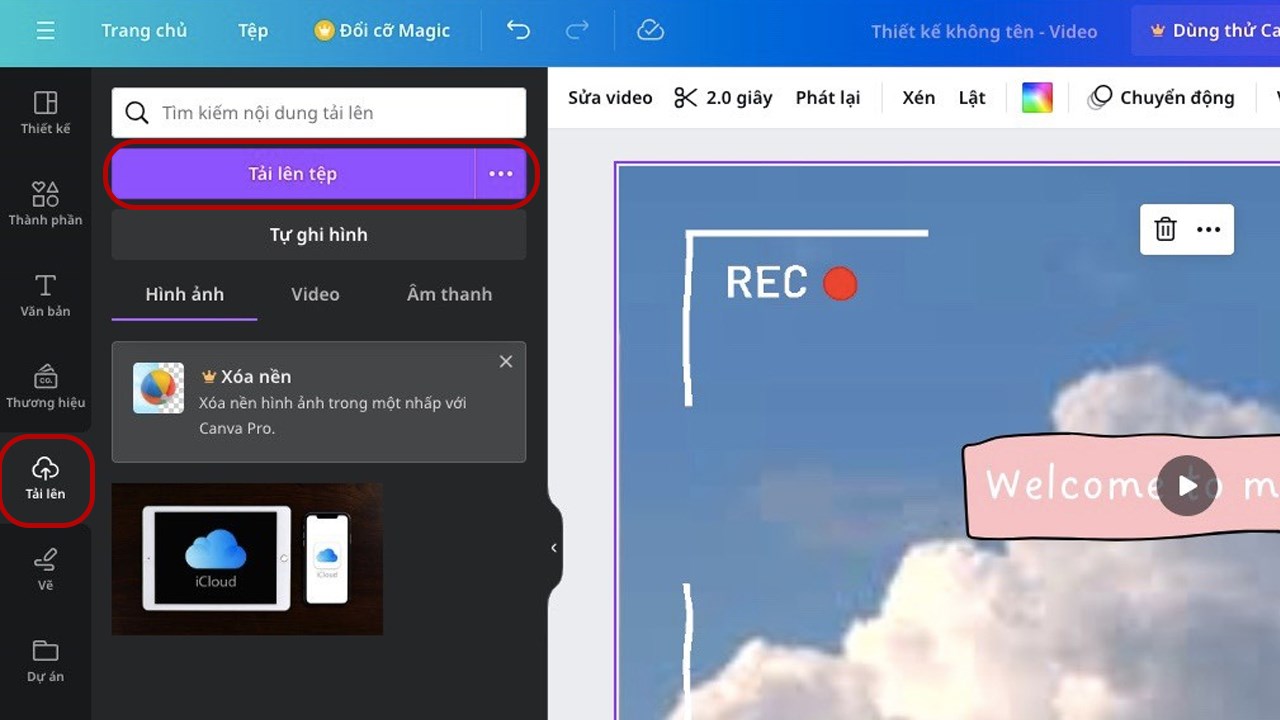Viewport: 1280px width, 720px height.
Task: Open more upload options three dots
Action: tap(500, 174)
